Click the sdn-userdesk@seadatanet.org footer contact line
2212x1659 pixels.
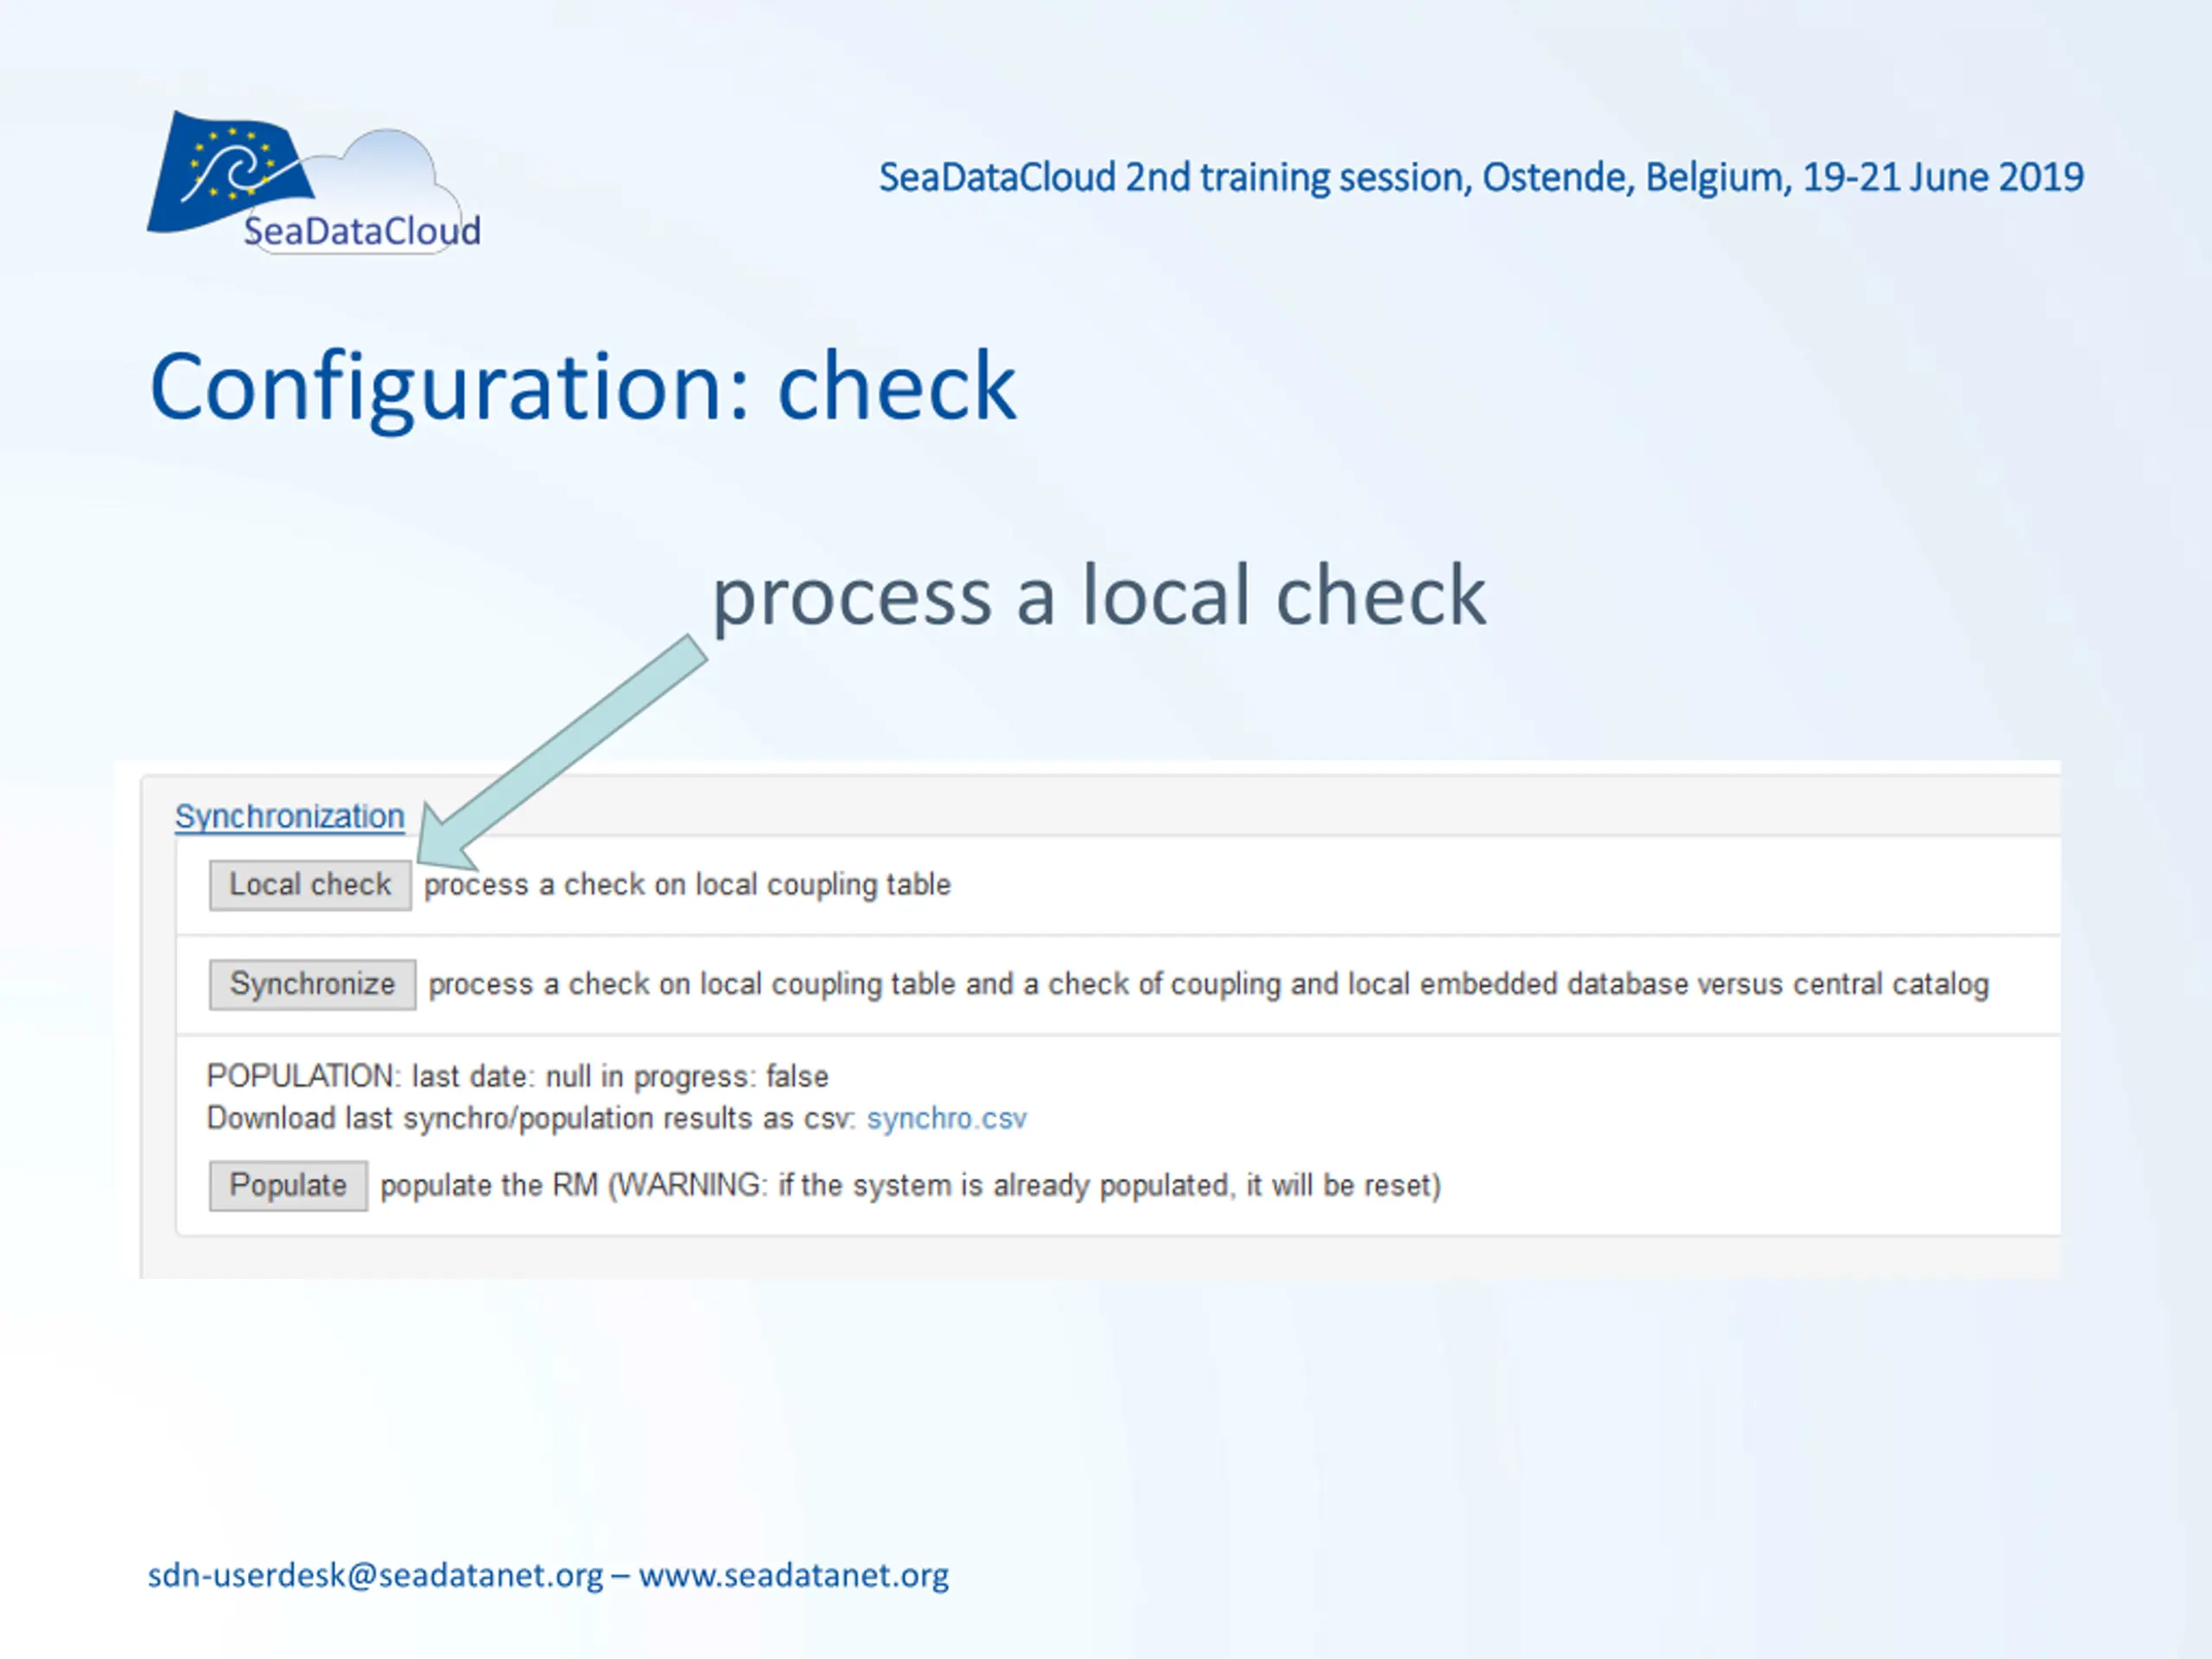pos(548,1575)
